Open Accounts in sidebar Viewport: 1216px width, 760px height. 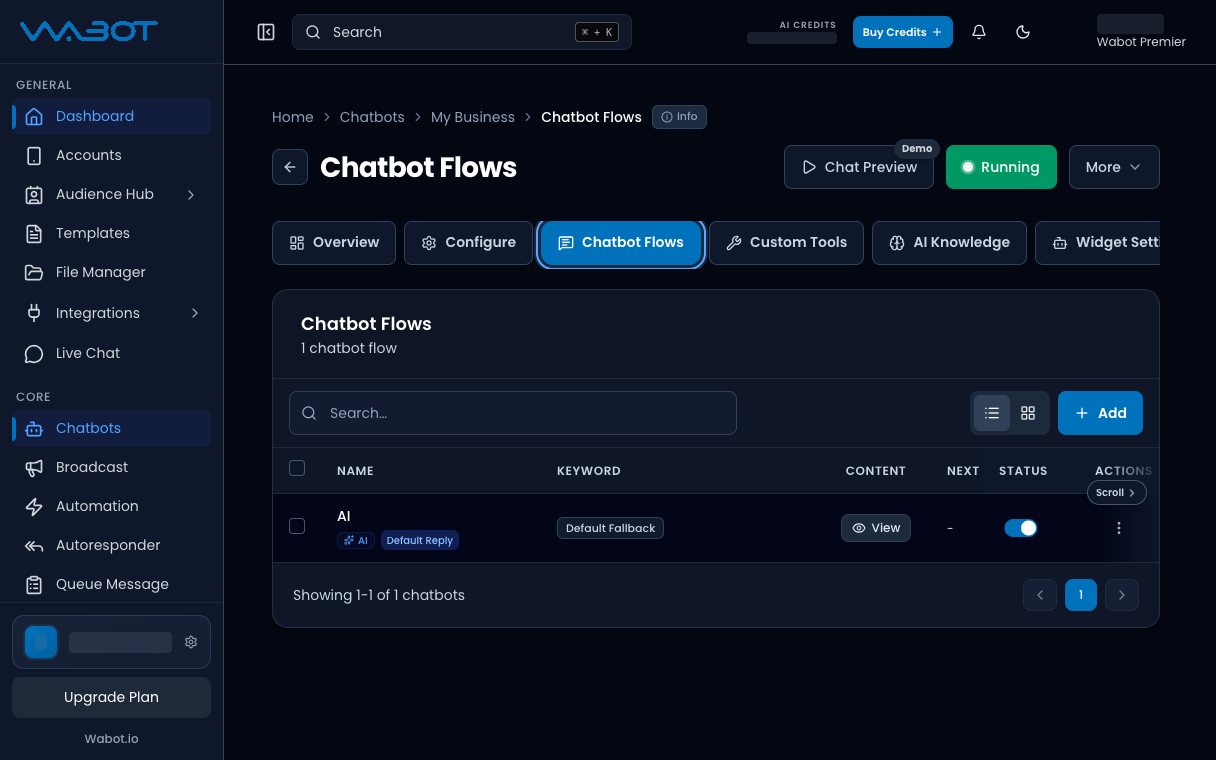(x=111, y=155)
